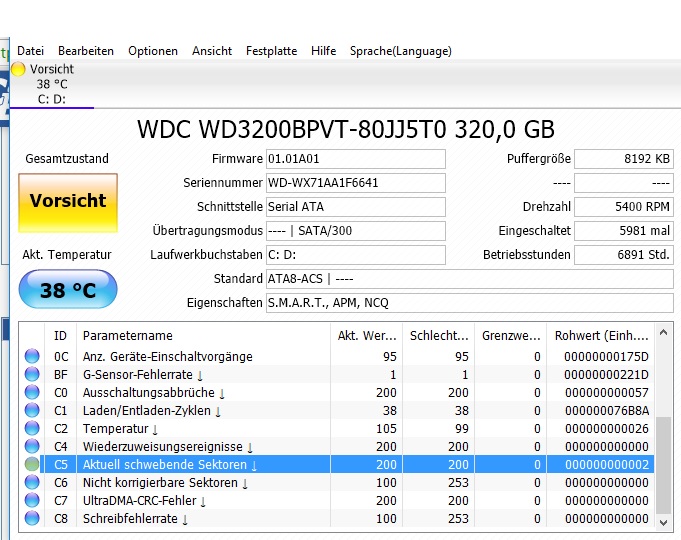Click blue status icon for Schreibfehlerrate

point(32,519)
